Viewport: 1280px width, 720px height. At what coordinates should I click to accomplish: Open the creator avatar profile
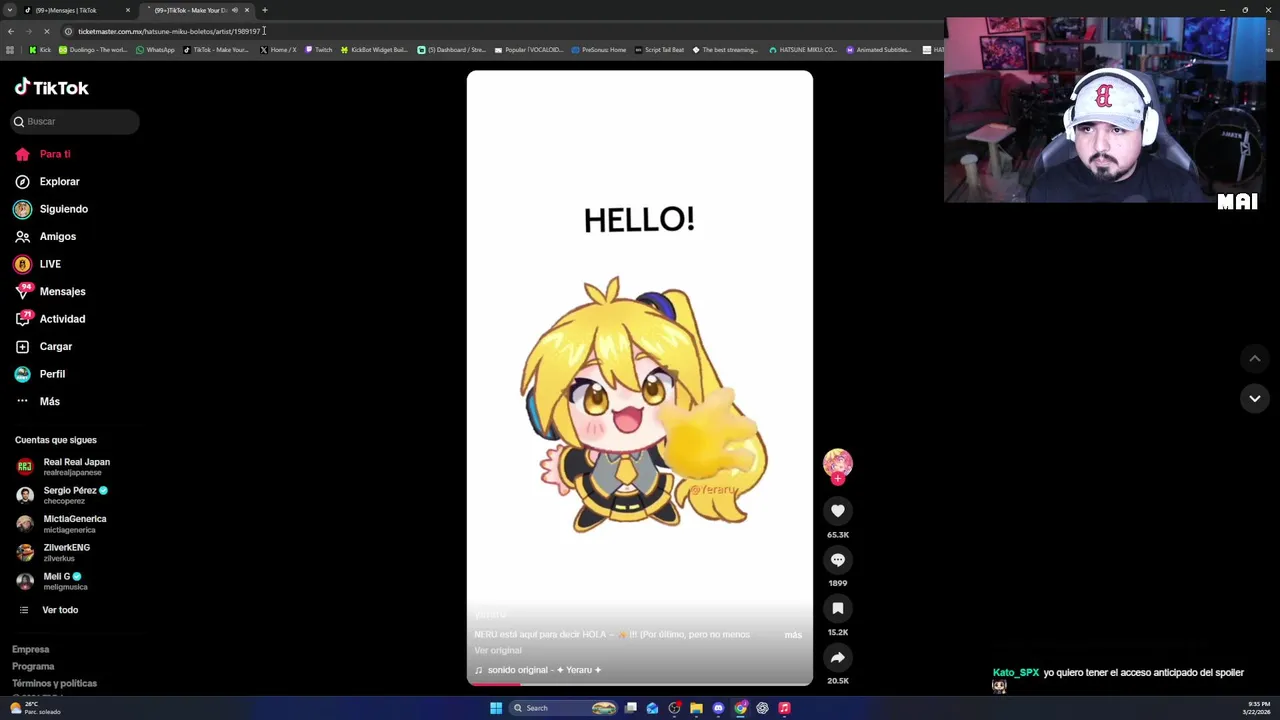tap(838, 462)
